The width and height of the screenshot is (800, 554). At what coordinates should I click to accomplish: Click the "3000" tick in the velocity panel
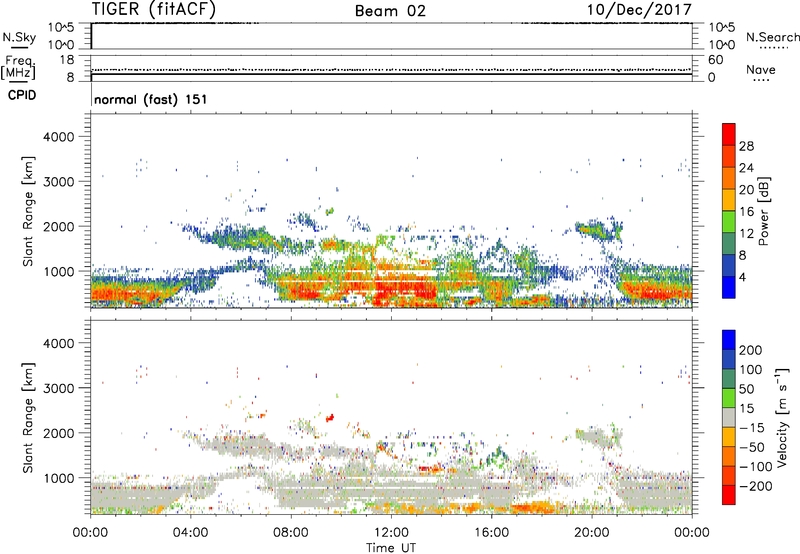coord(58,388)
